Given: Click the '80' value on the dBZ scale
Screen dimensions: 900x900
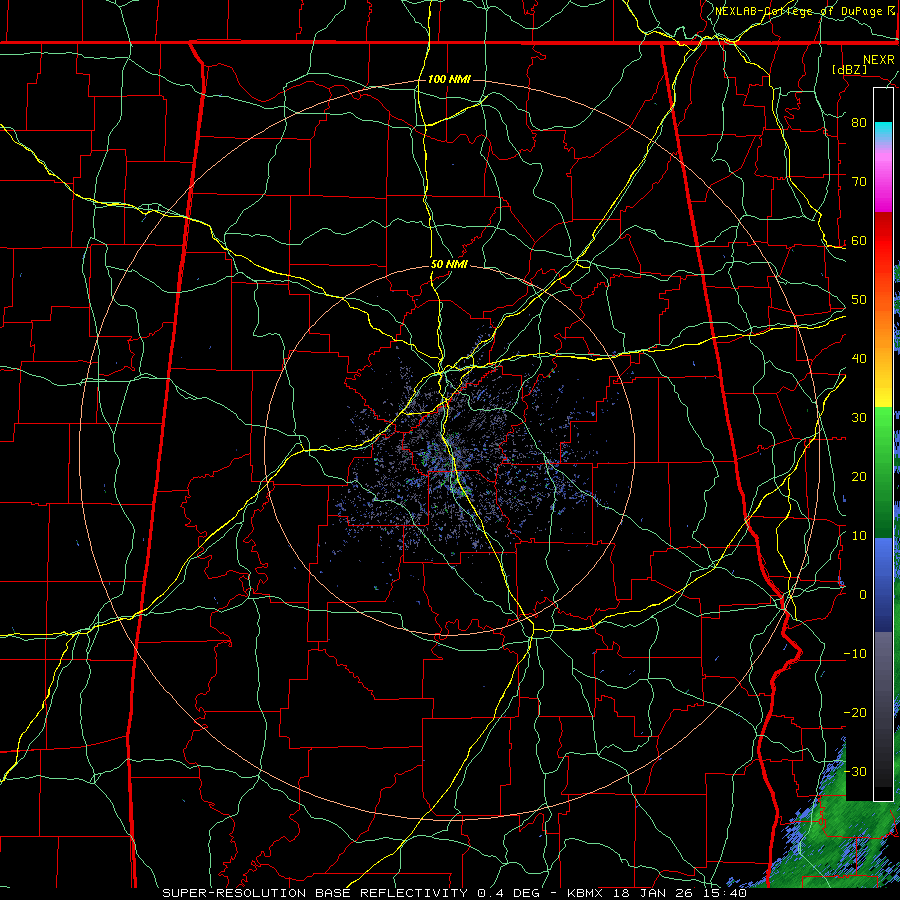Looking at the screenshot, I should click(x=859, y=123).
